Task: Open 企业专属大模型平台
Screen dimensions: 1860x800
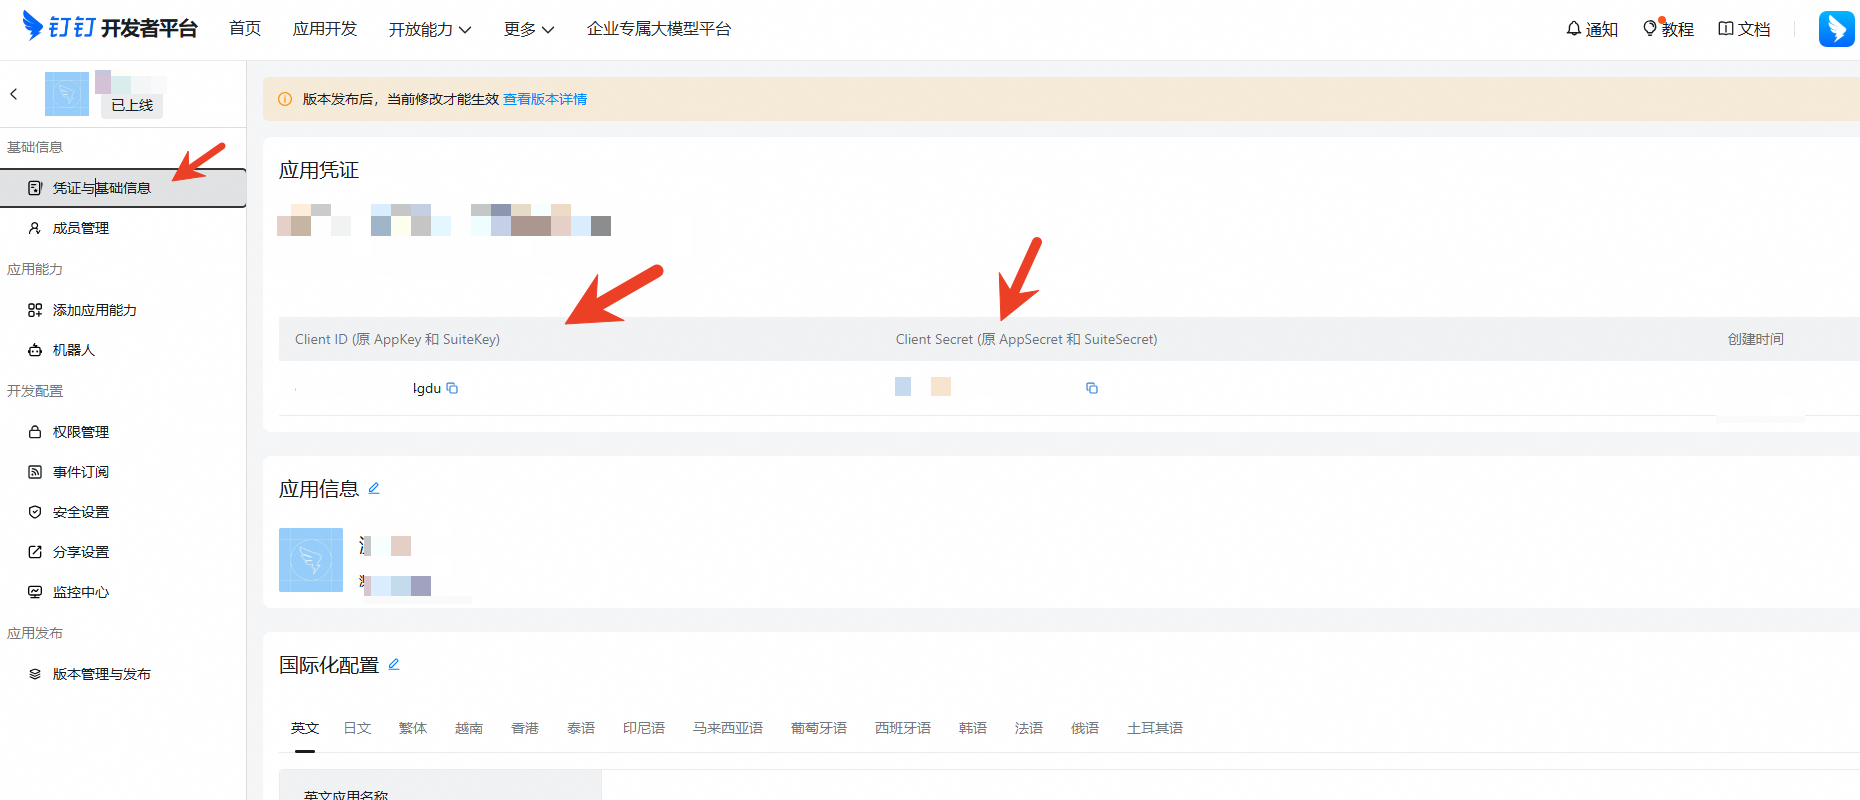Action: (x=659, y=29)
